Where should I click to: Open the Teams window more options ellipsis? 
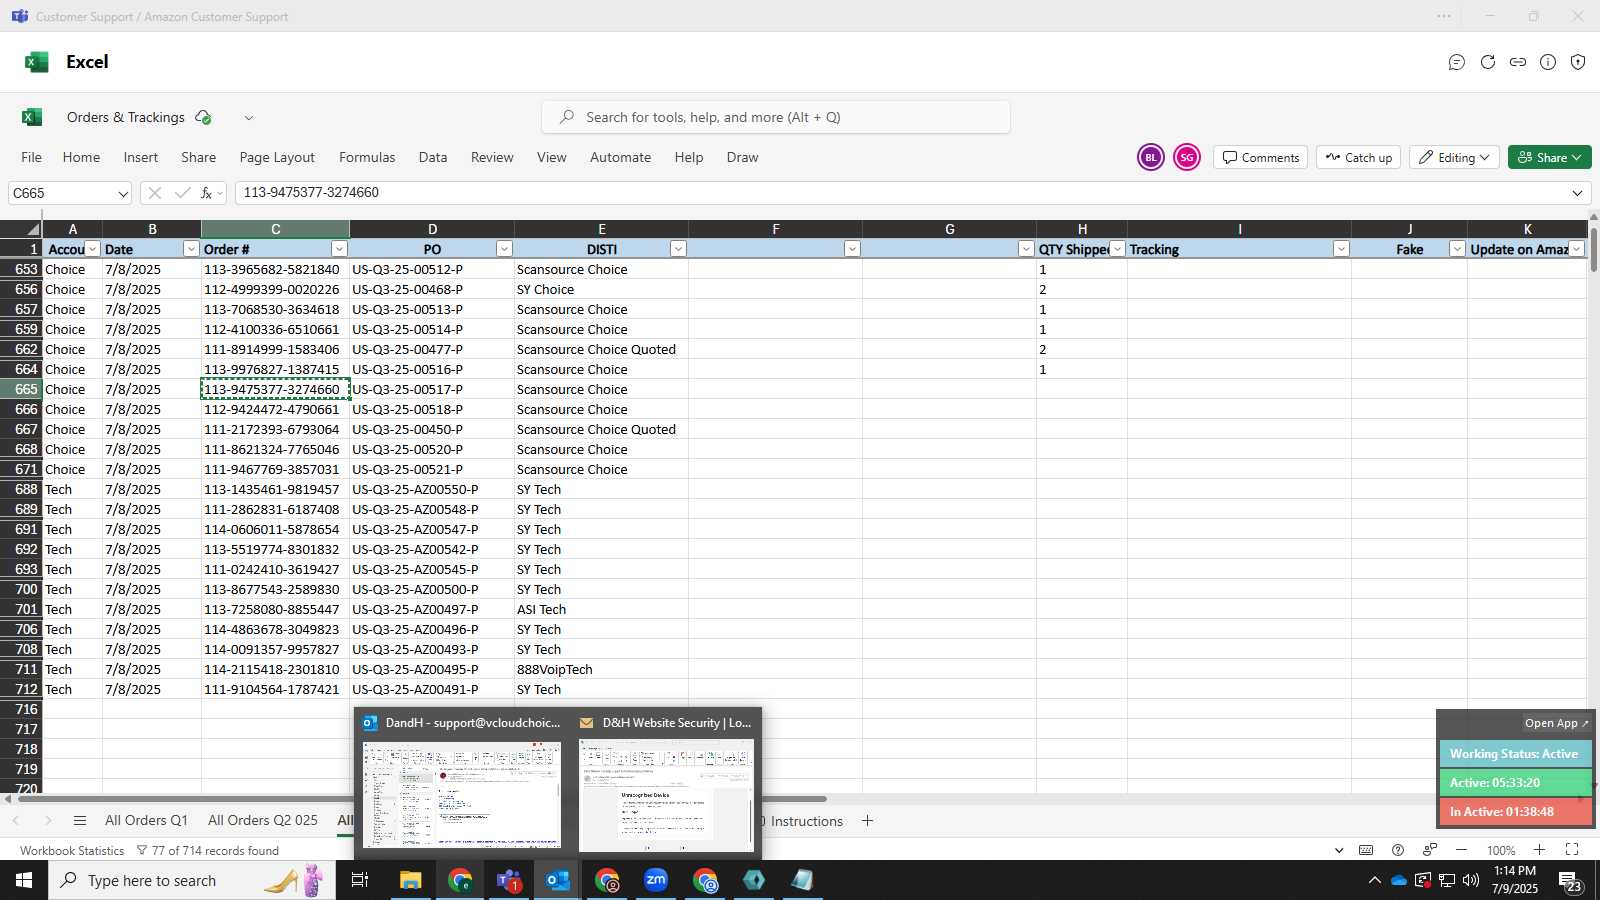[x=1444, y=16]
